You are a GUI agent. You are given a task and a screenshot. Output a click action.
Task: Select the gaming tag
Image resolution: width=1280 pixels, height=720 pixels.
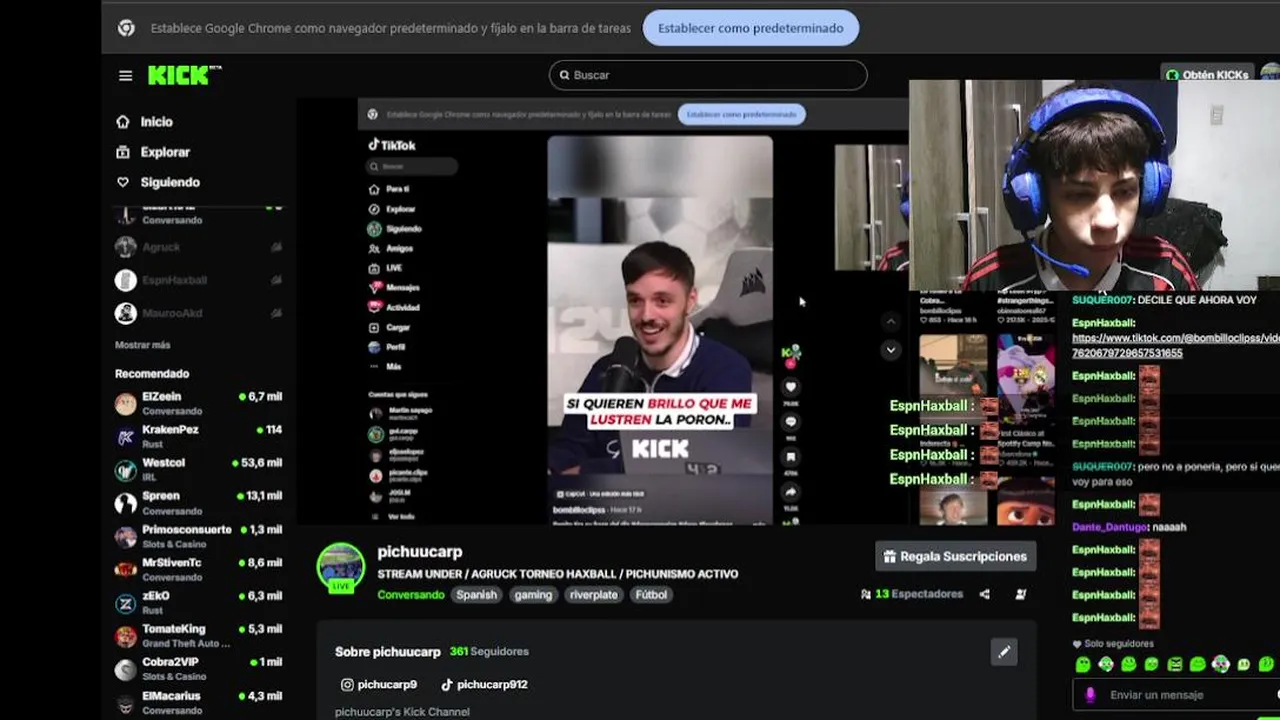point(533,594)
